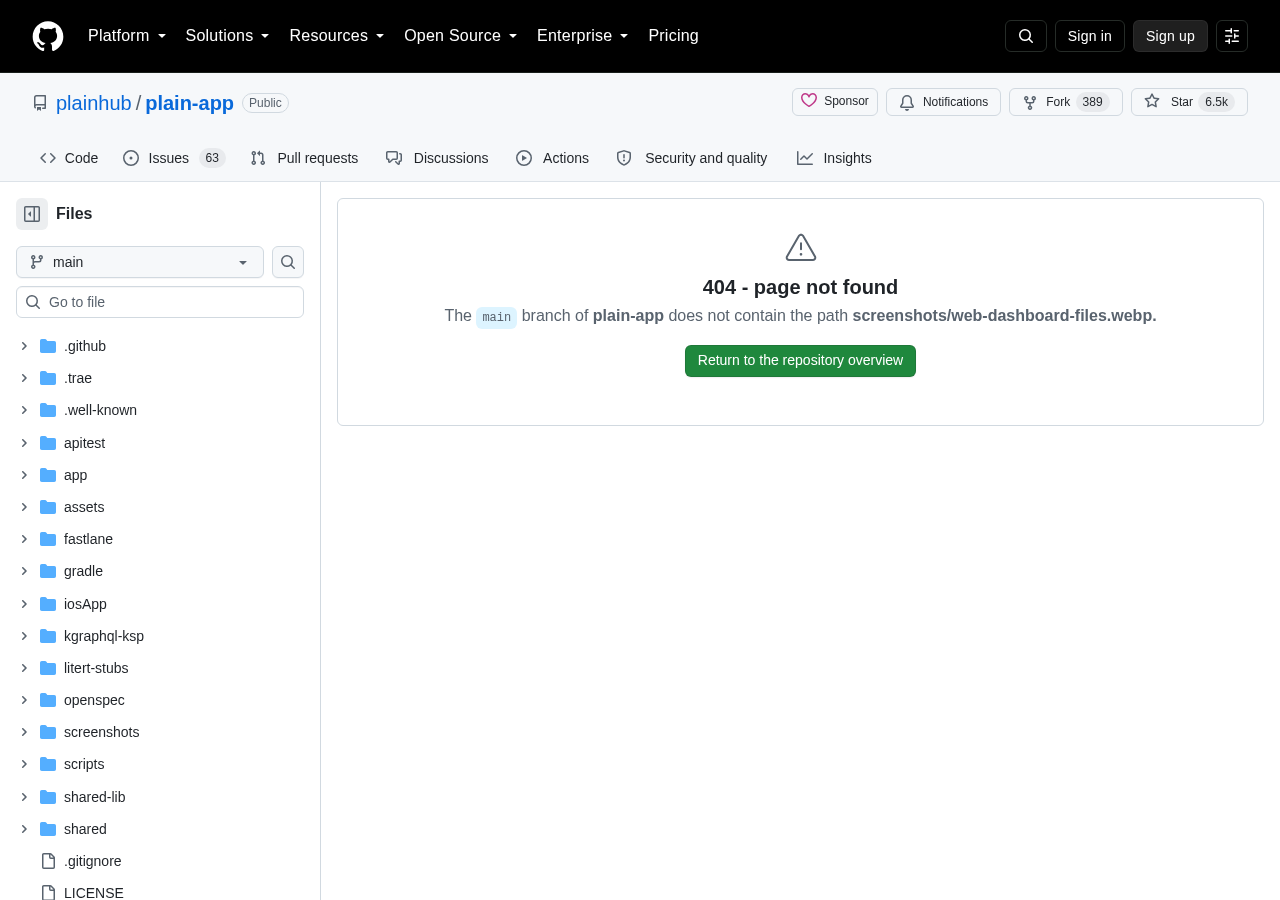Expand the Open Source menu
This screenshot has width=1280, height=900.
(x=461, y=36)
